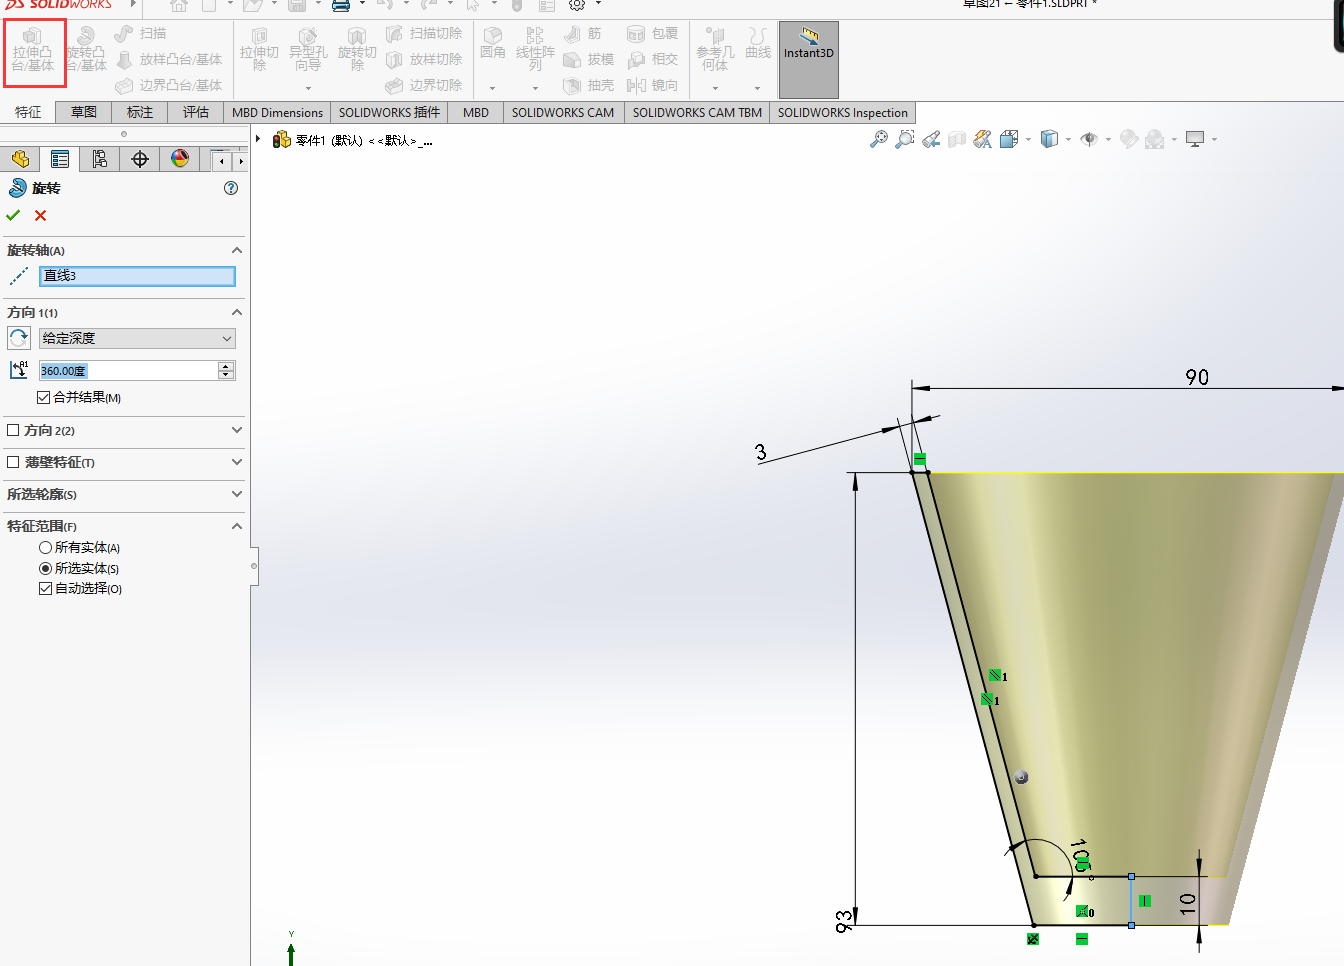The image size is (1344, 966).
Task: Select the 抽壳 shell tool
Action: coord(589,86)
